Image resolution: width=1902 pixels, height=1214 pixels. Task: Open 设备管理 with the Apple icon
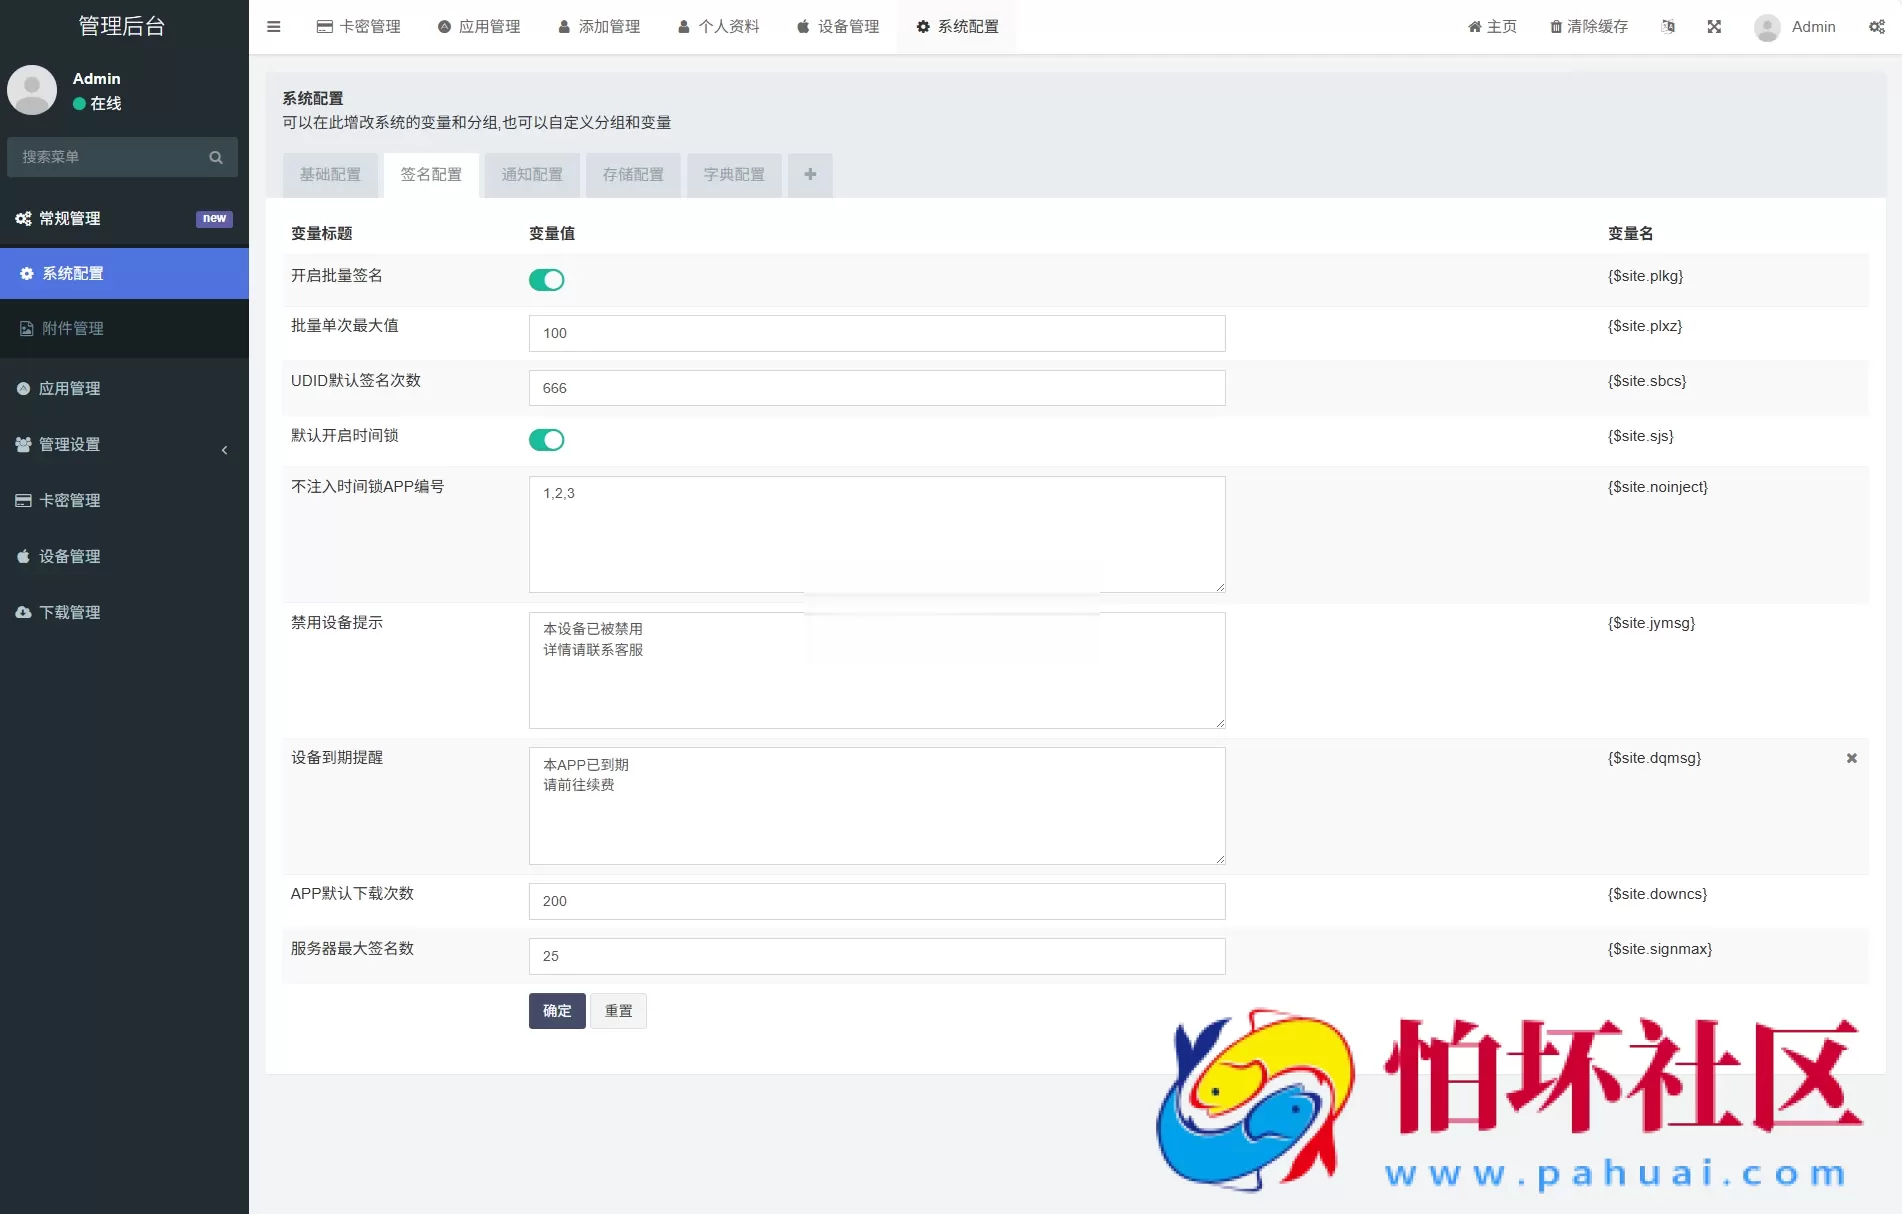(x=837, y=26)
